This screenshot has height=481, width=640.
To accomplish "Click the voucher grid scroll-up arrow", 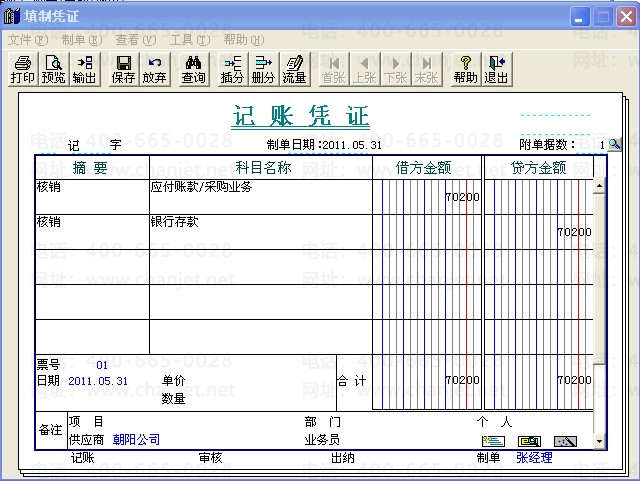I will pyautogui.click(x=599, y=186).
